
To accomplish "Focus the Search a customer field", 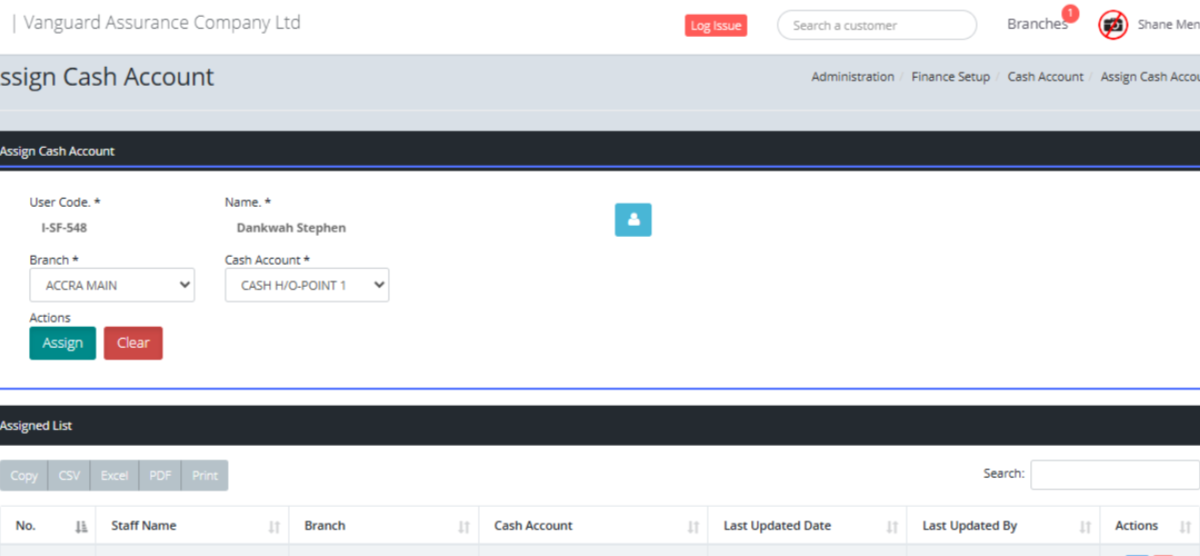I will click(876, 26).
